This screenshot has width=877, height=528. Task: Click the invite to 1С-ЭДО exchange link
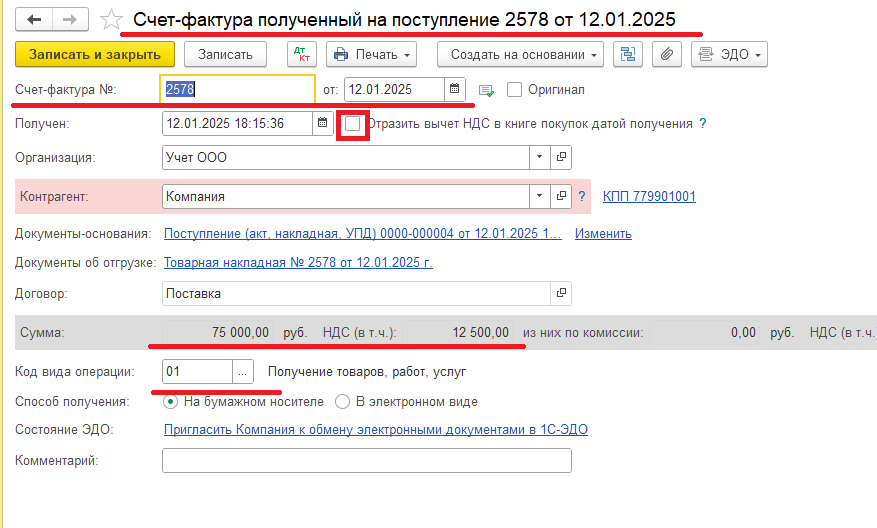[376, 430]
